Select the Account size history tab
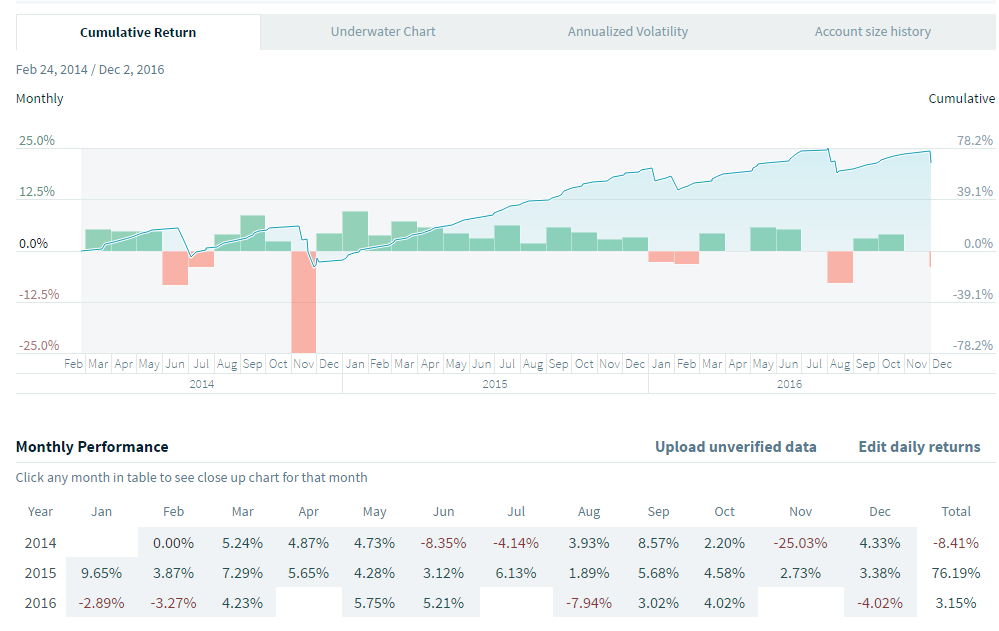This screenshot has width=999, height=631. click(x=872, y=32)
